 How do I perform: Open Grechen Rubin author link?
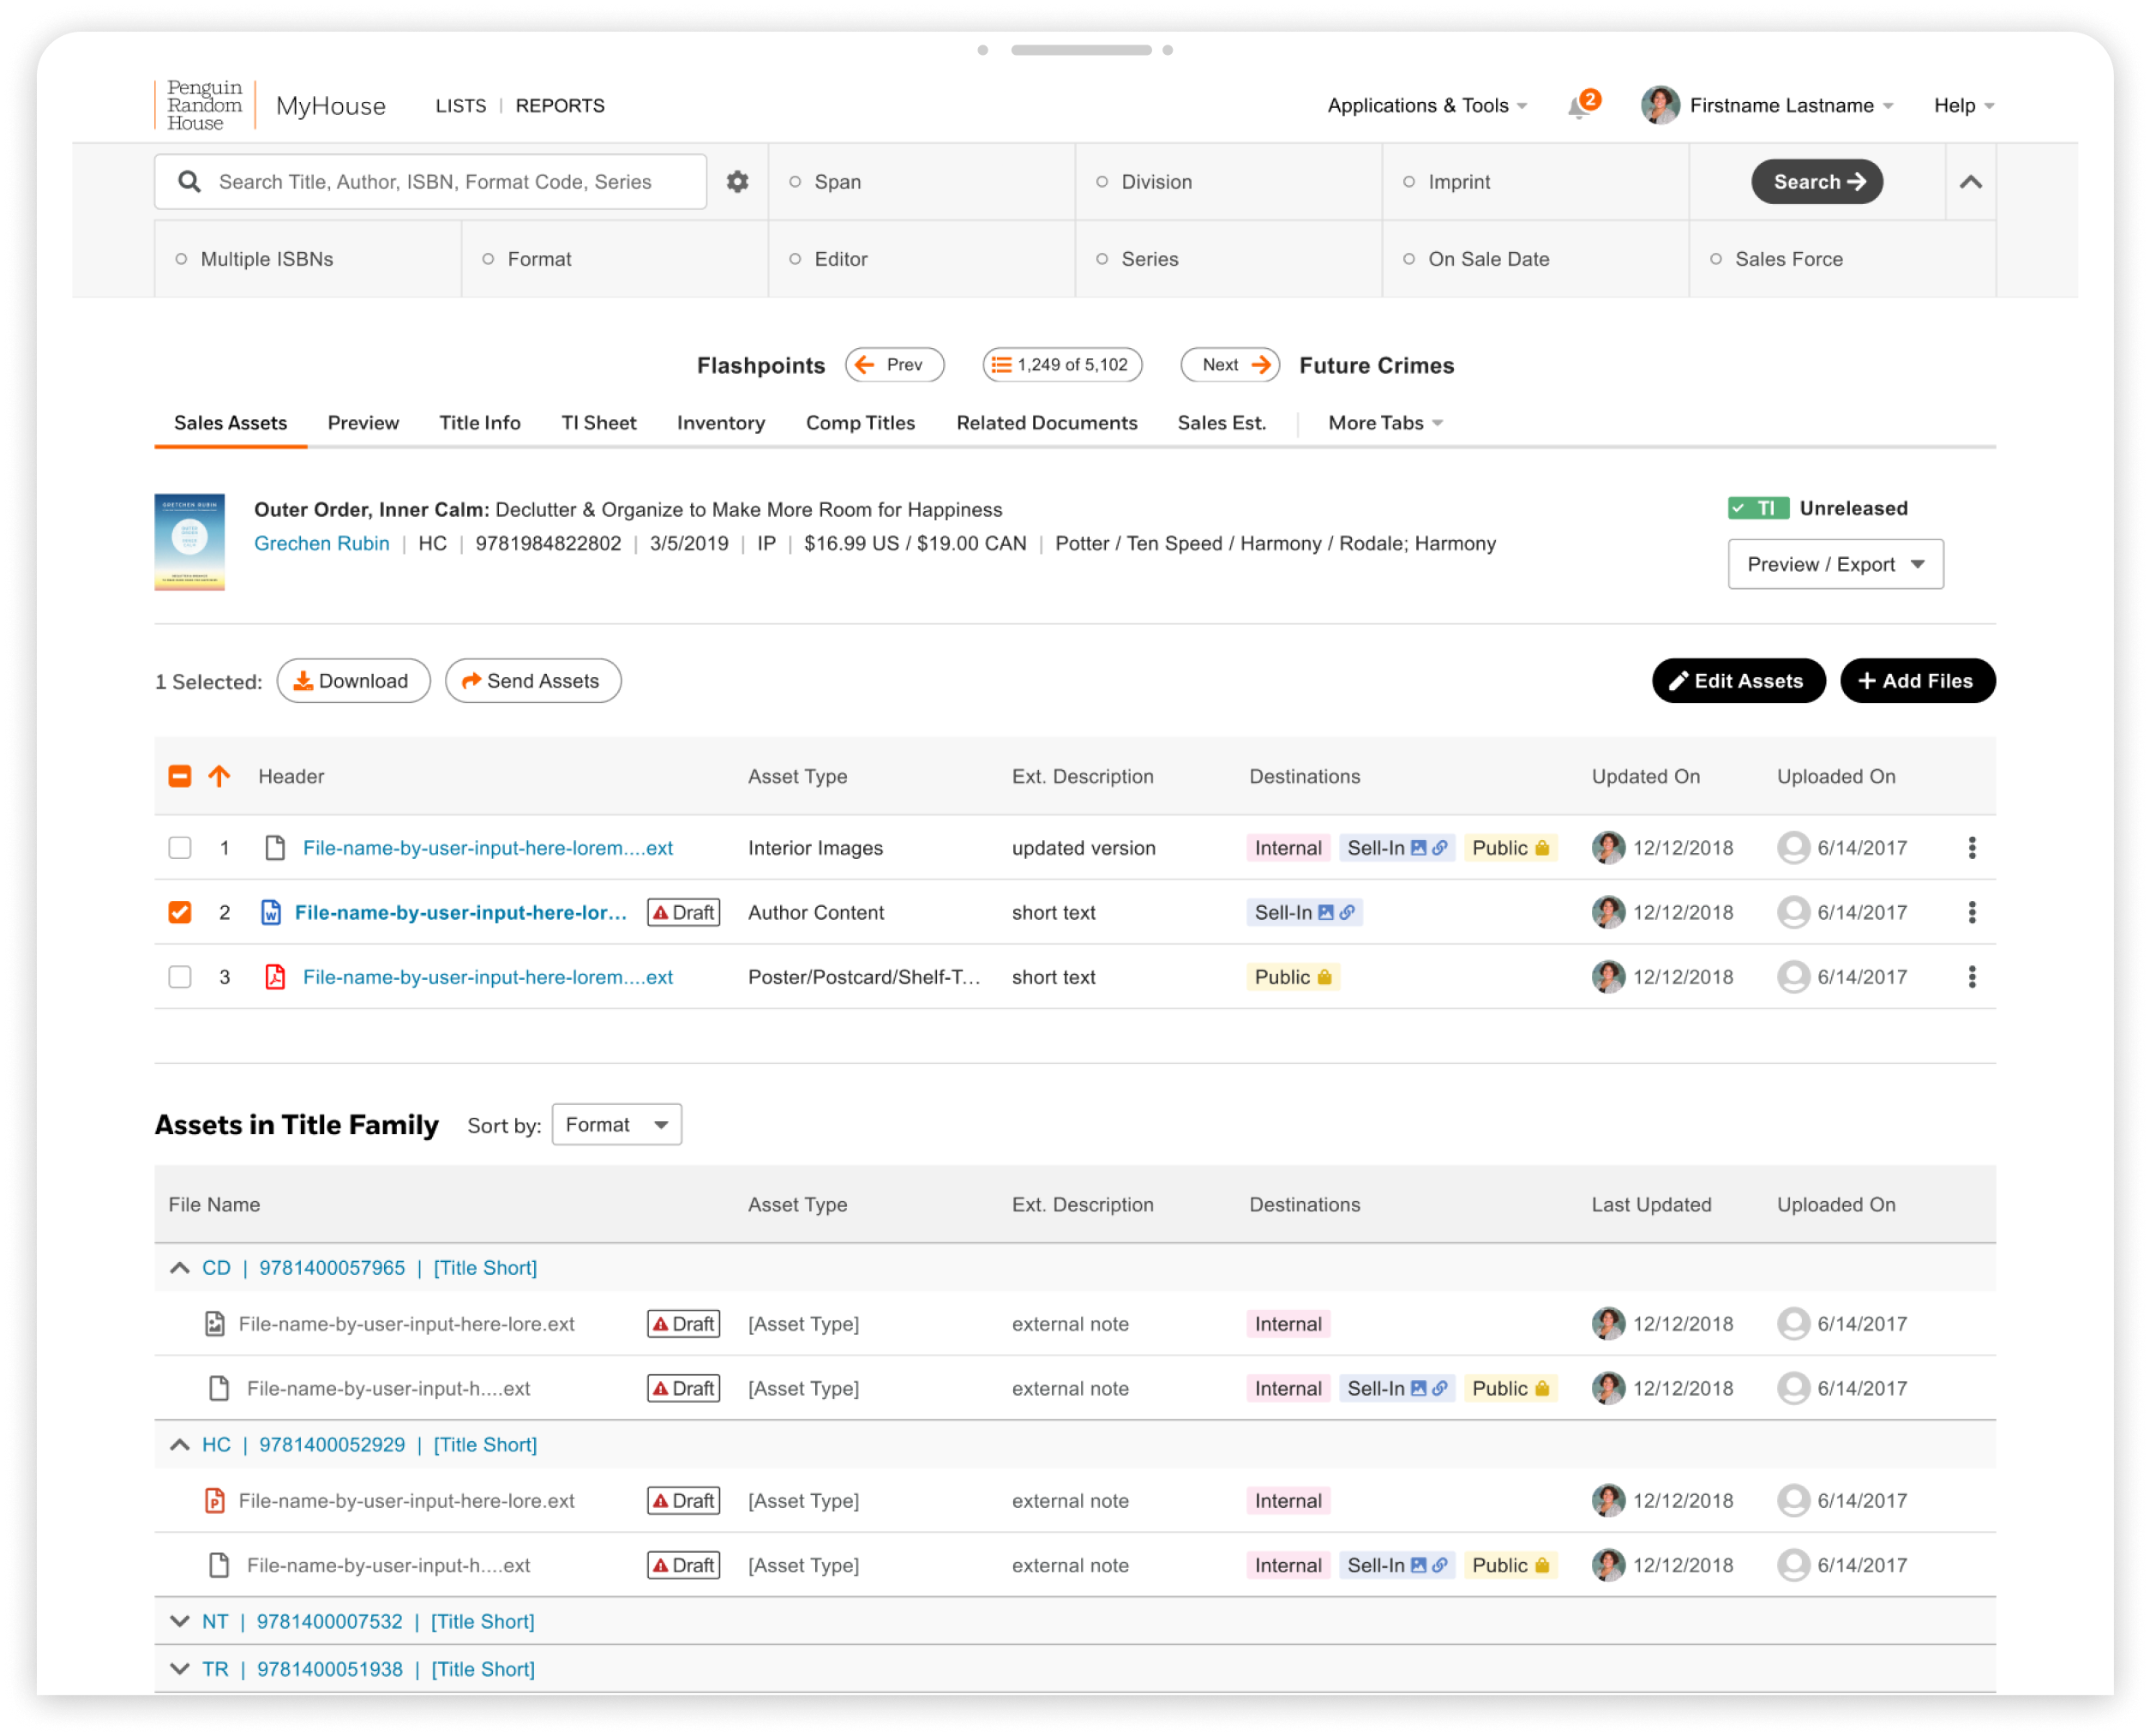pyautogui.click(x=321, y=544)
